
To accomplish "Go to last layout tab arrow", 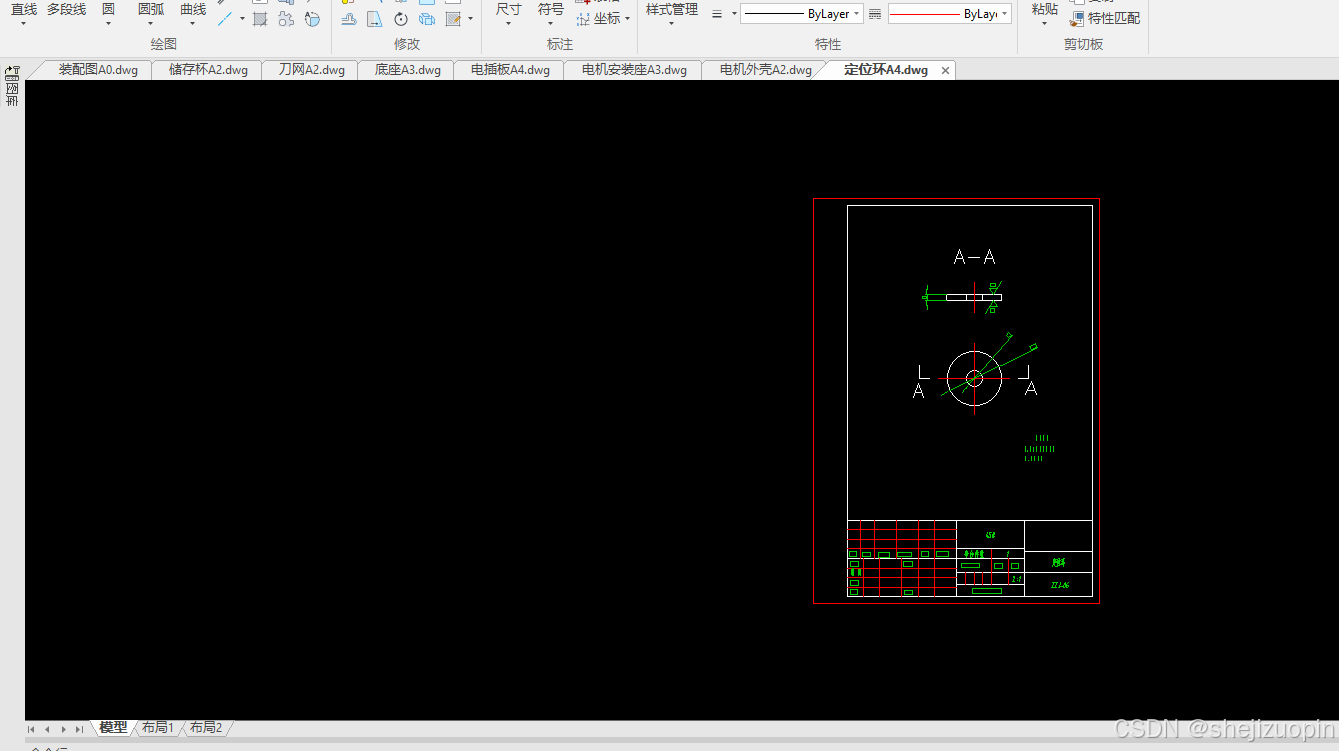I will 79,729.
